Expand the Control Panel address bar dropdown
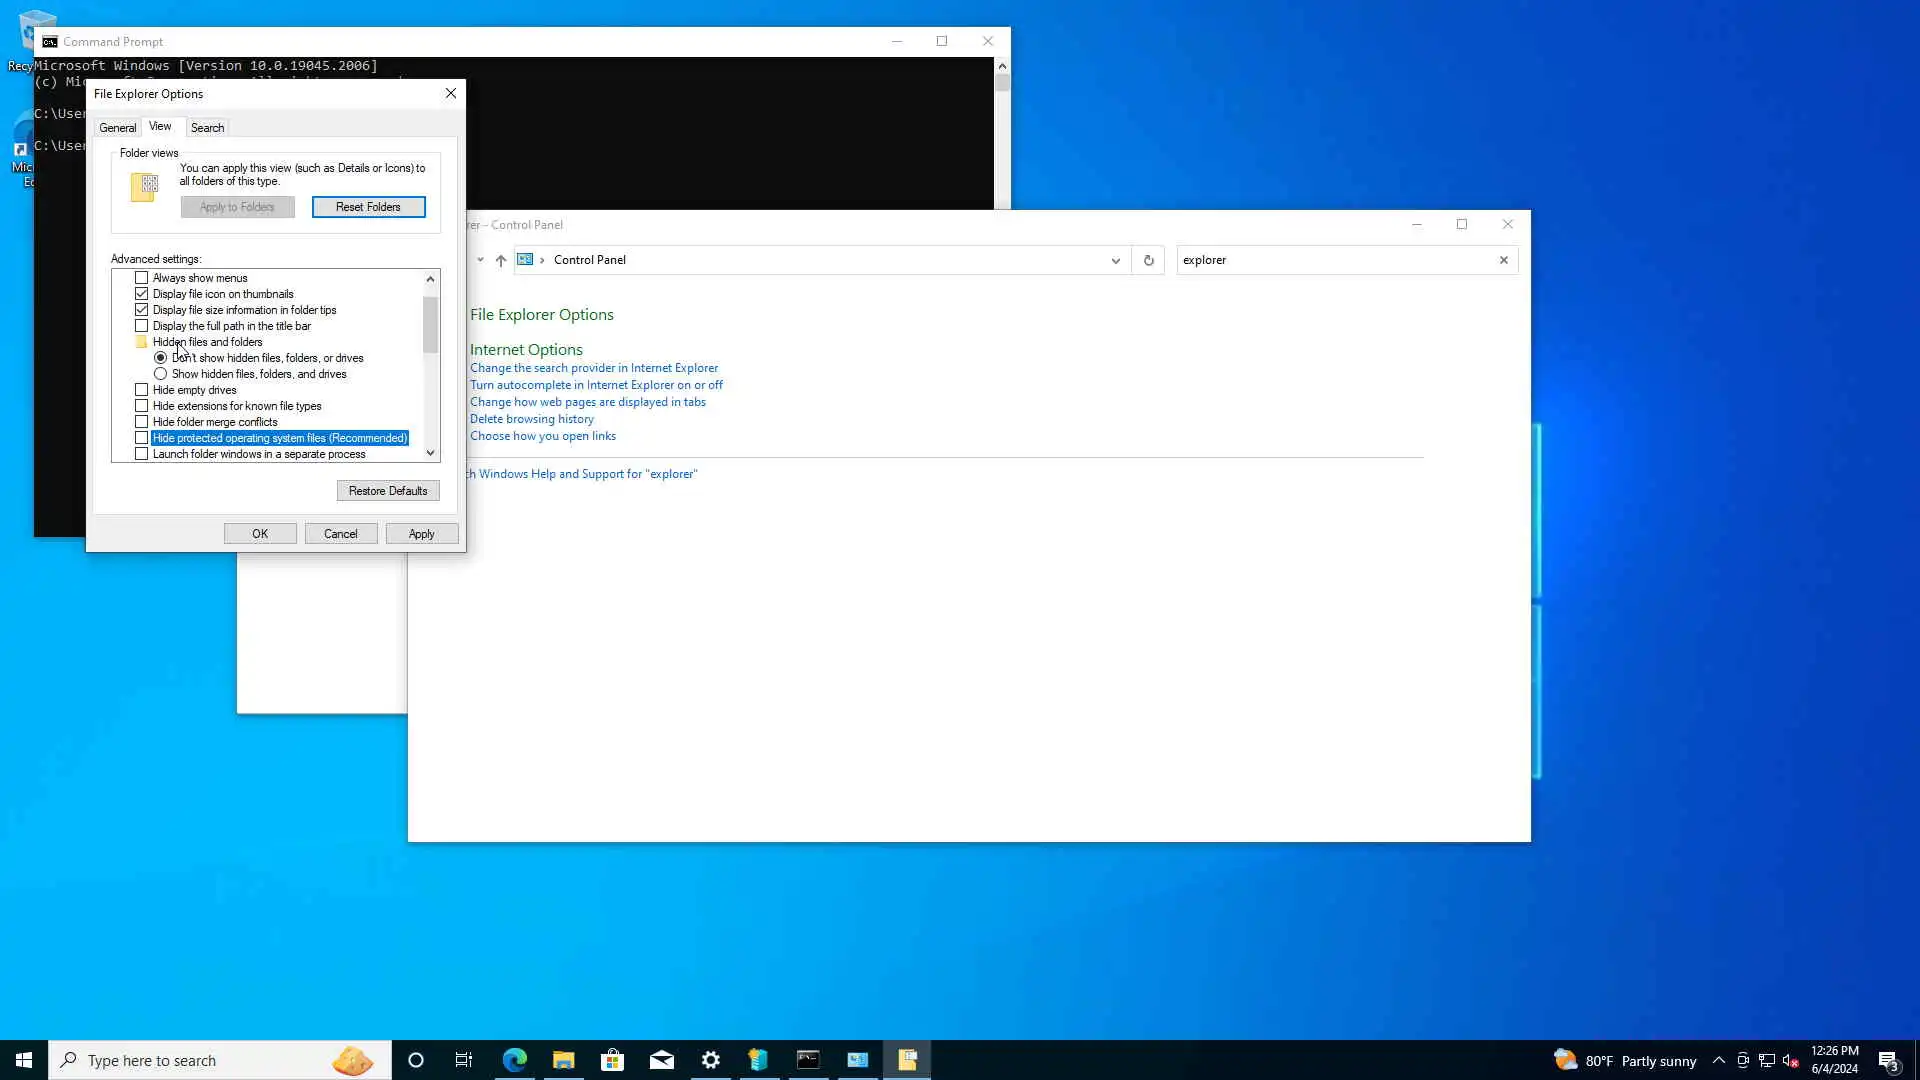This screenshot has width=1920, height=1080. [x=1115, y=260]
